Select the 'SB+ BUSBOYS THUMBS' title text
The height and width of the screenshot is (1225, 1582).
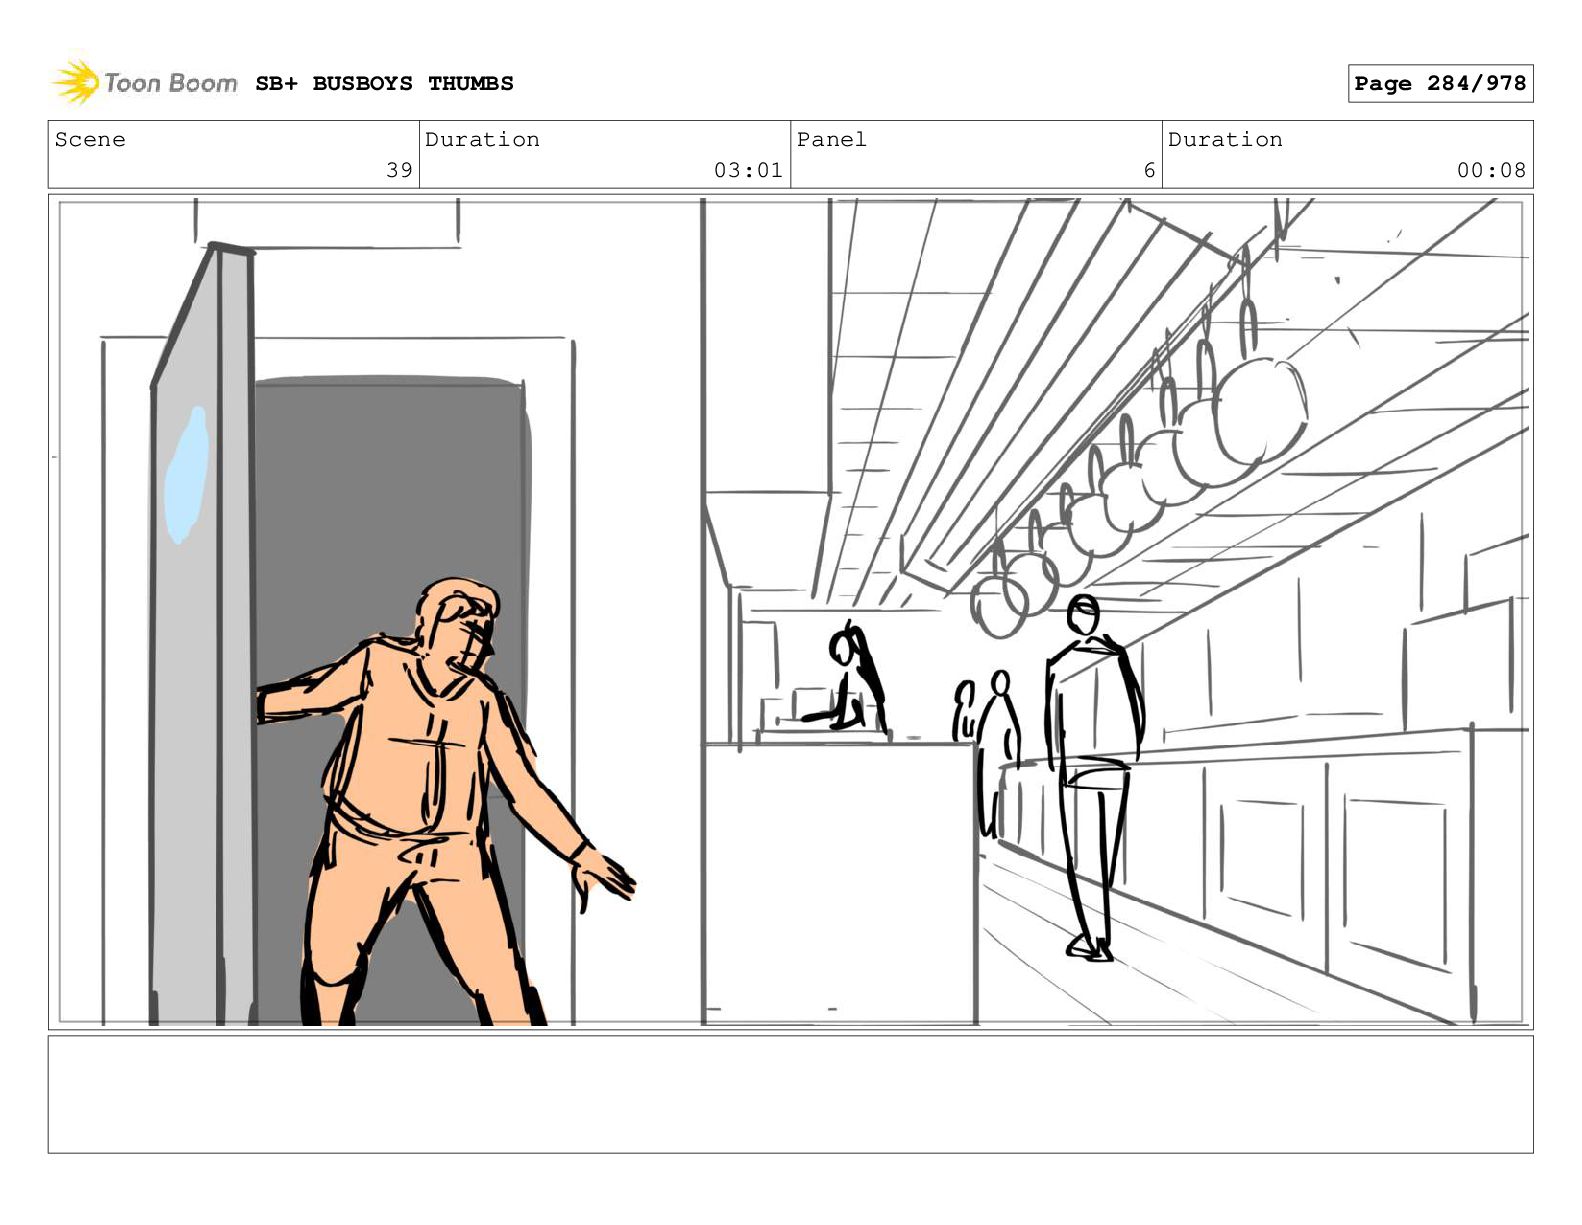tap(384, 84)
